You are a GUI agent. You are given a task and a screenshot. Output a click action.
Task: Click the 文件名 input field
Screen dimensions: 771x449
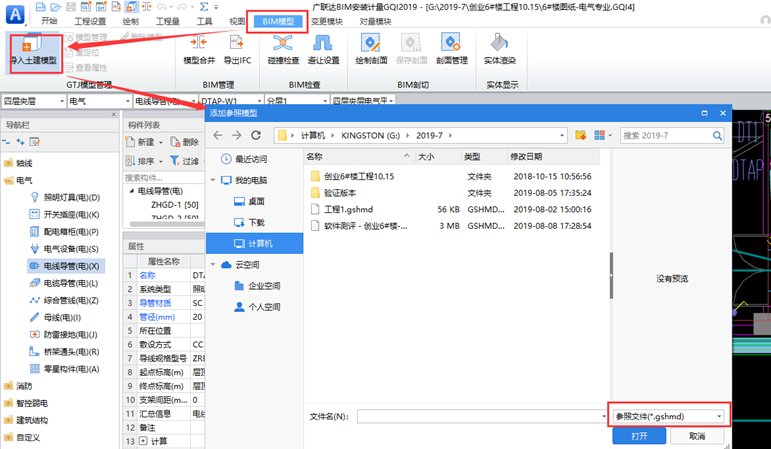pyautogui.click(x=480, y=415)
